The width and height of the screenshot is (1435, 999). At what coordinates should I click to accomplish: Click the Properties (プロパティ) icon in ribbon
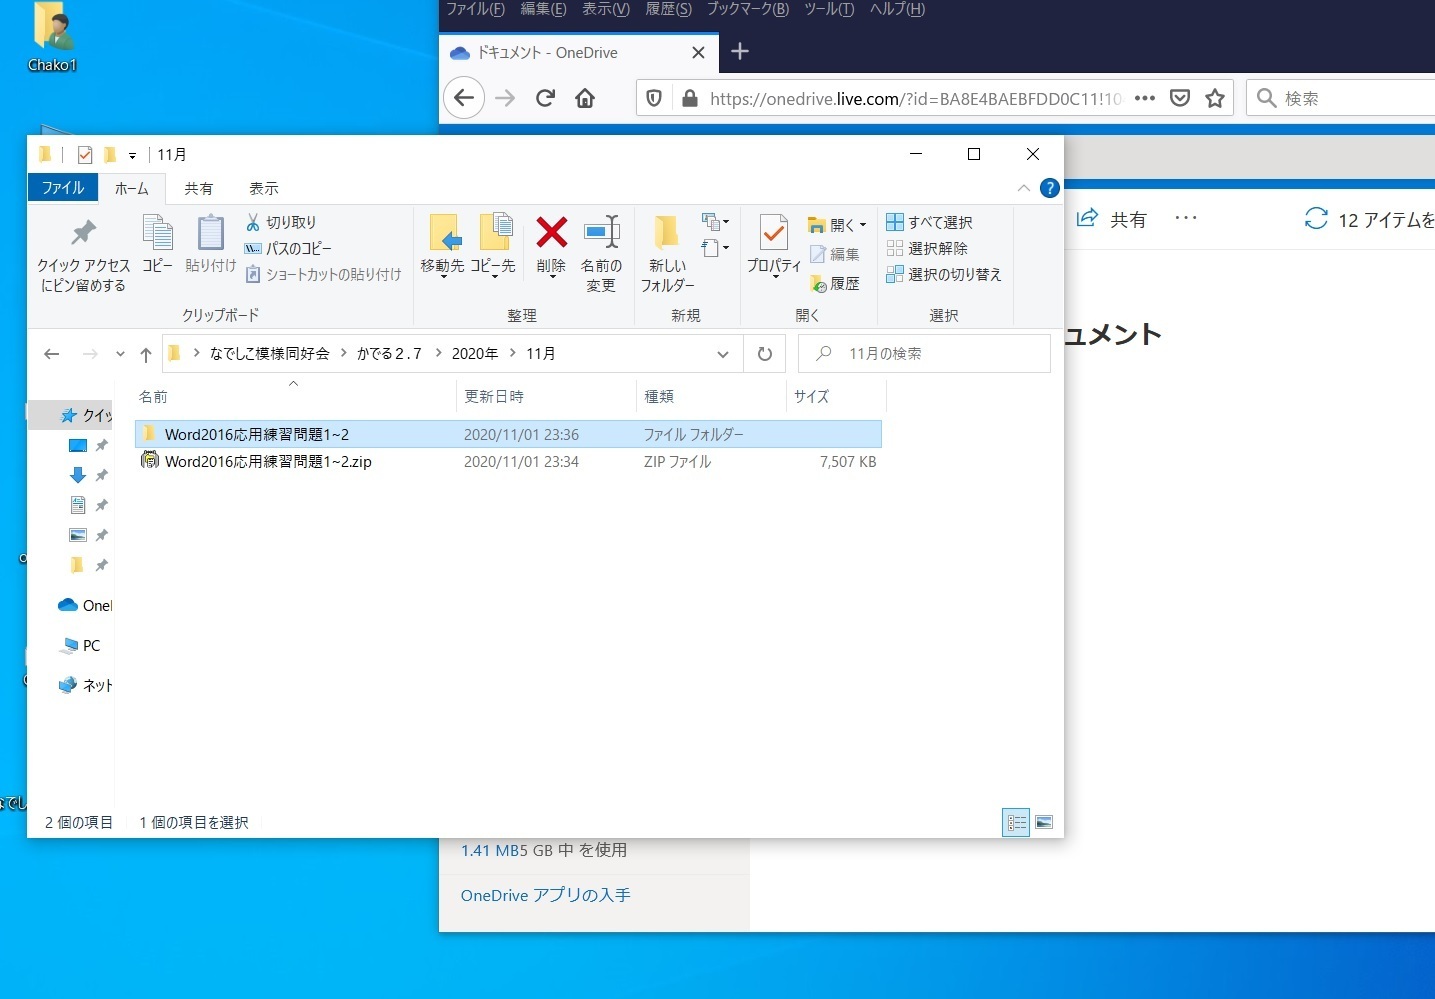(773, 234)
